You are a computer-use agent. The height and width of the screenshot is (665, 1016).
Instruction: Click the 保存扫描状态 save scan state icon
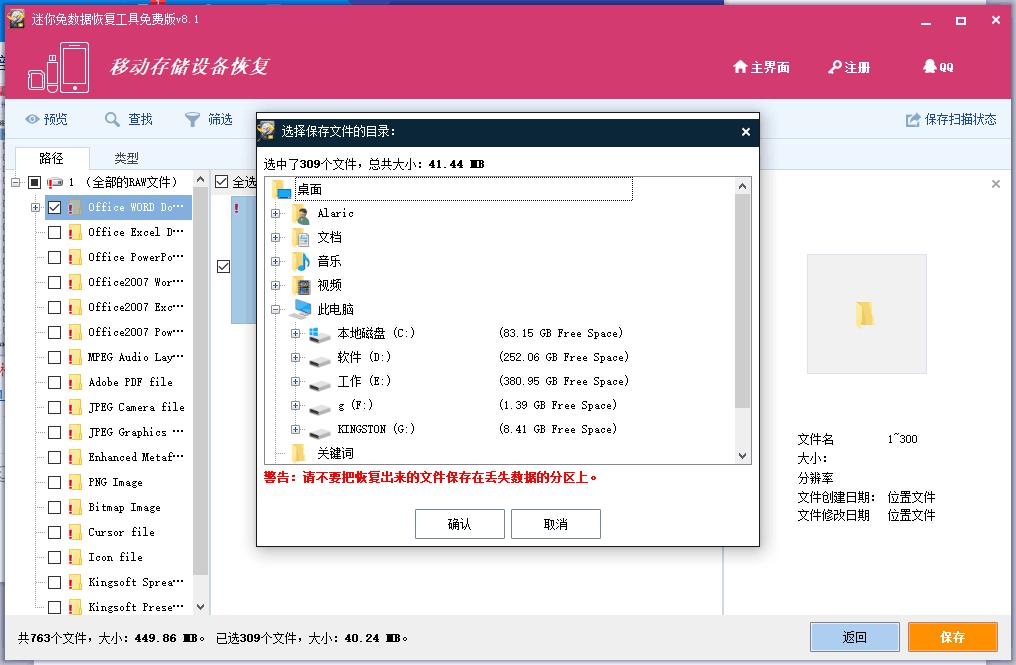pos(911,119)
